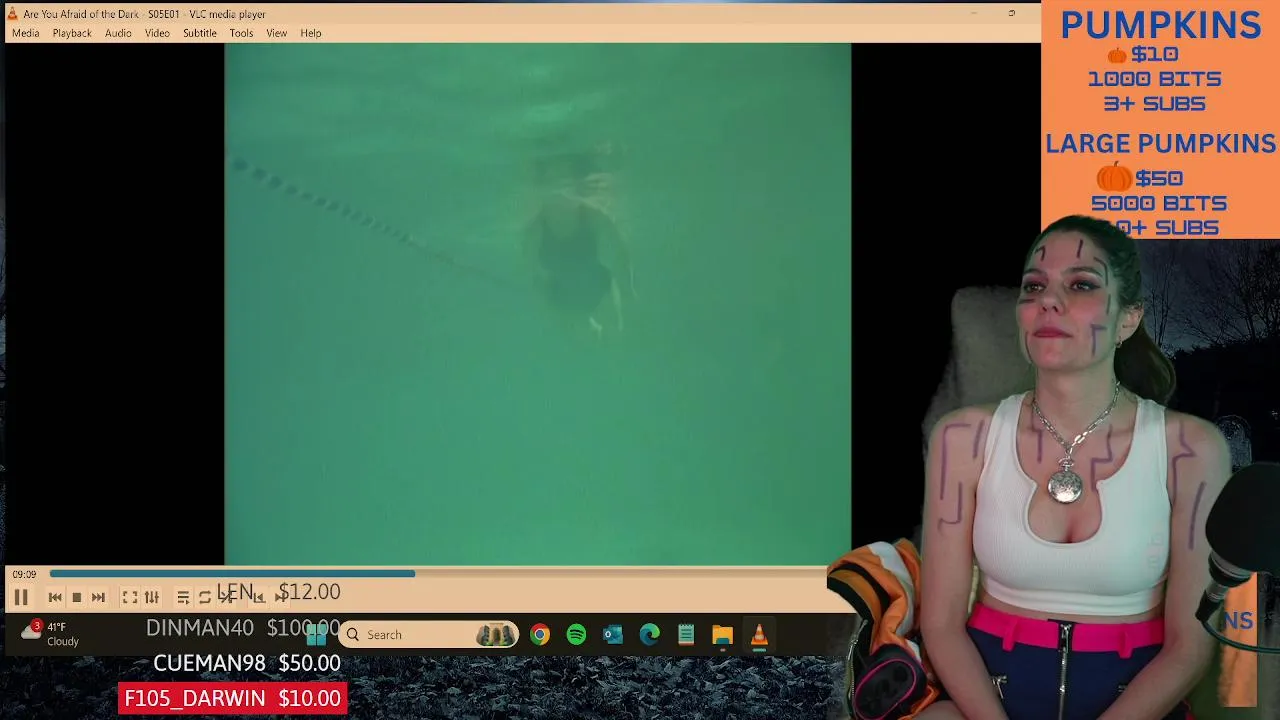
Task: Pause the video with the pause button
Action: click(x=20, y=597)
